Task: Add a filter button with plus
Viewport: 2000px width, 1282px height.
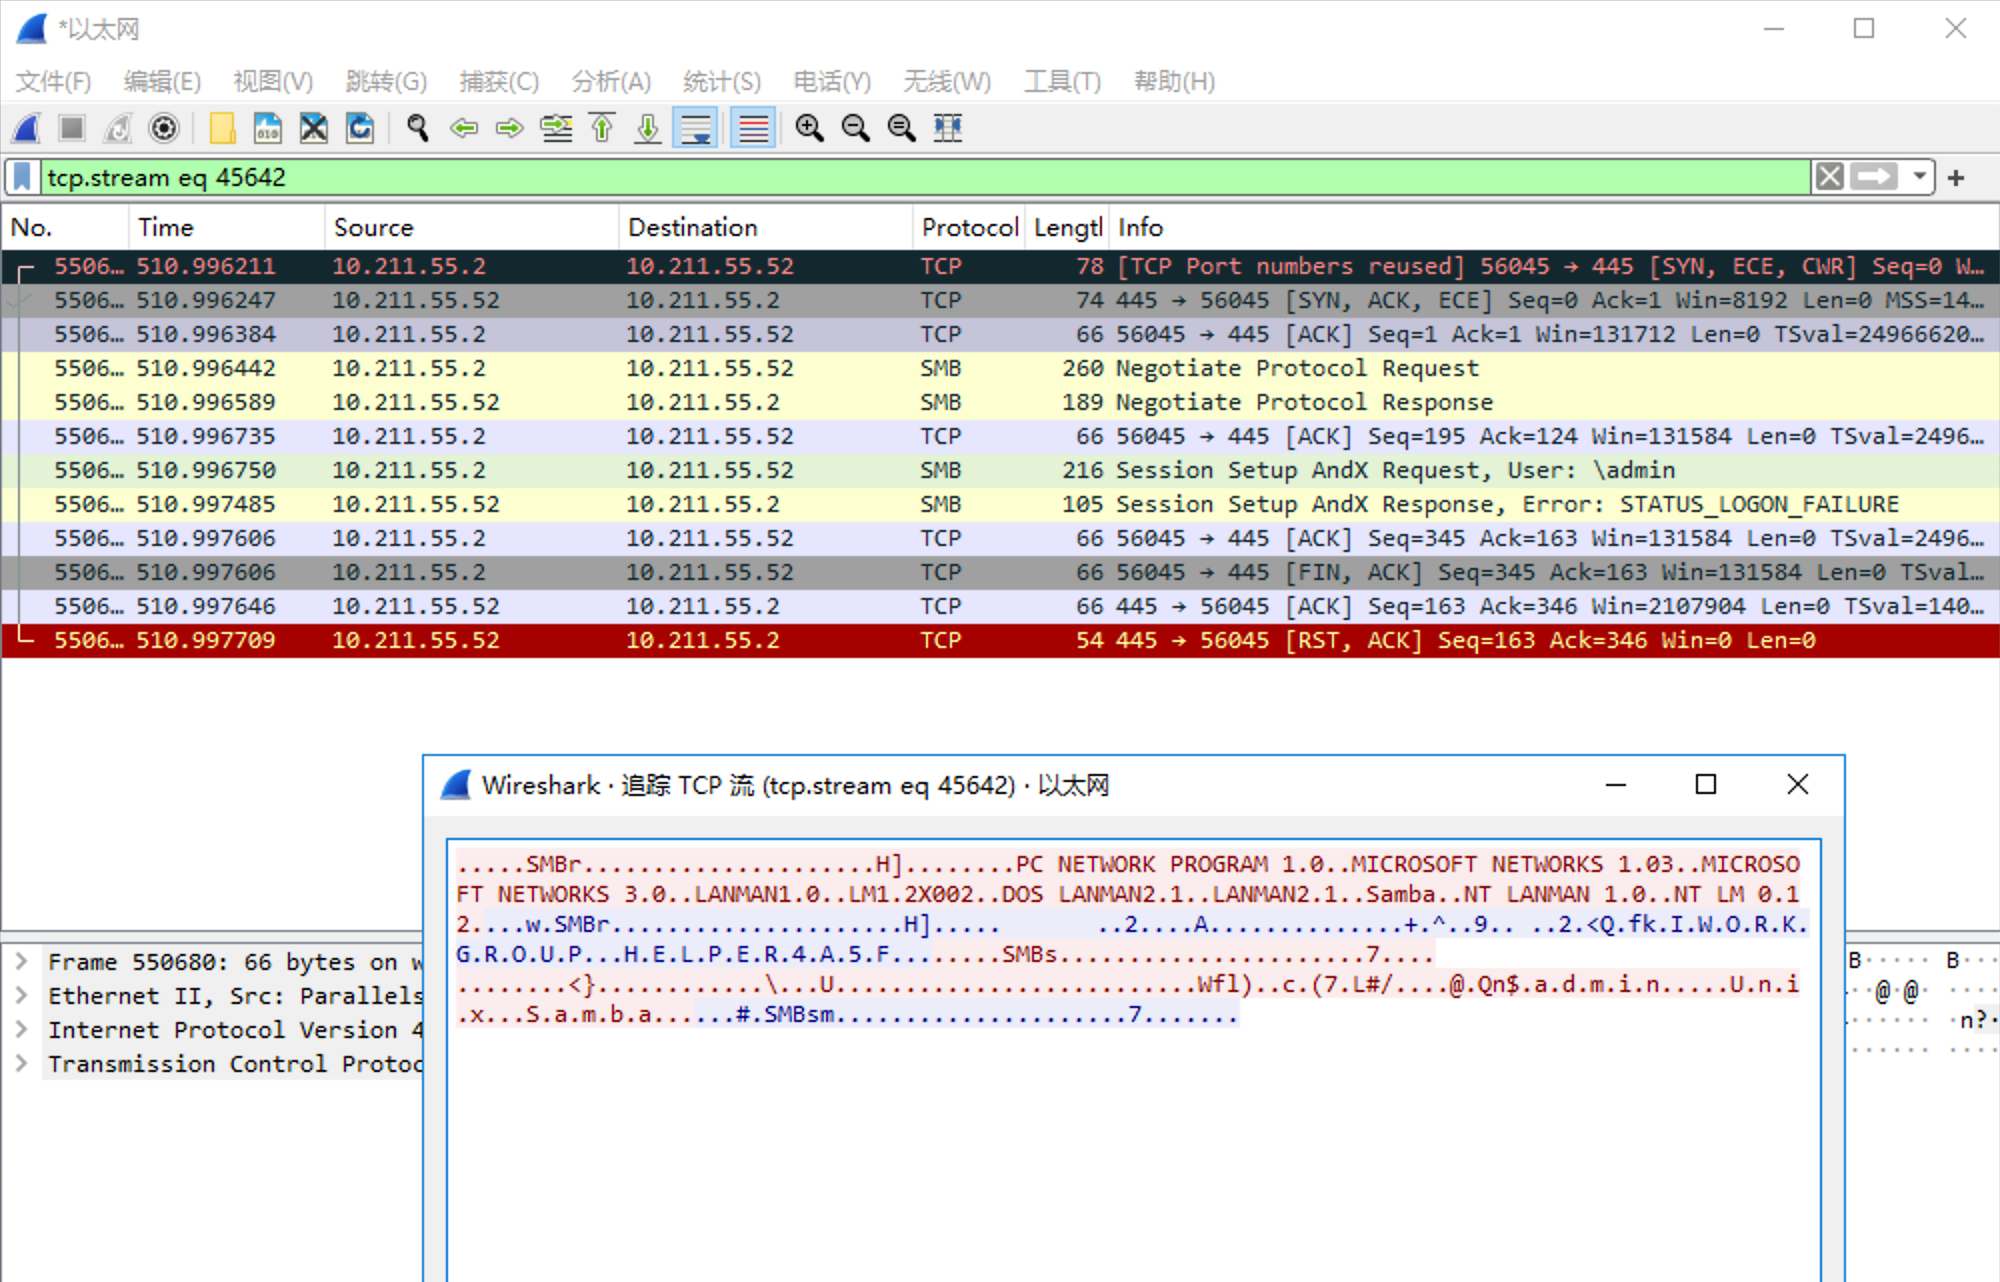Action: (1956, 178)
